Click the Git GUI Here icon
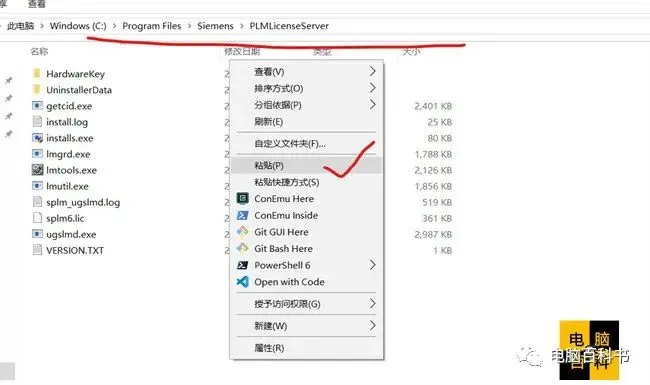Viewport: 650px width, 385px height. coord(243,232)
